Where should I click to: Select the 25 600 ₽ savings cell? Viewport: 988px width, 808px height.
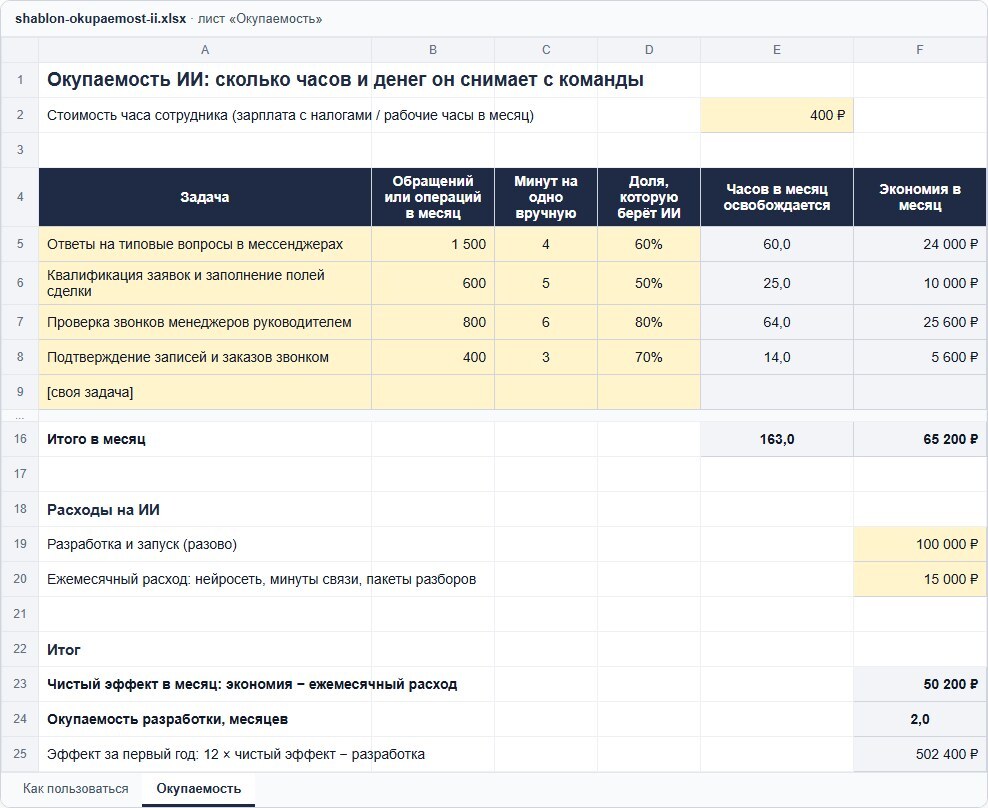coord(920,322)
